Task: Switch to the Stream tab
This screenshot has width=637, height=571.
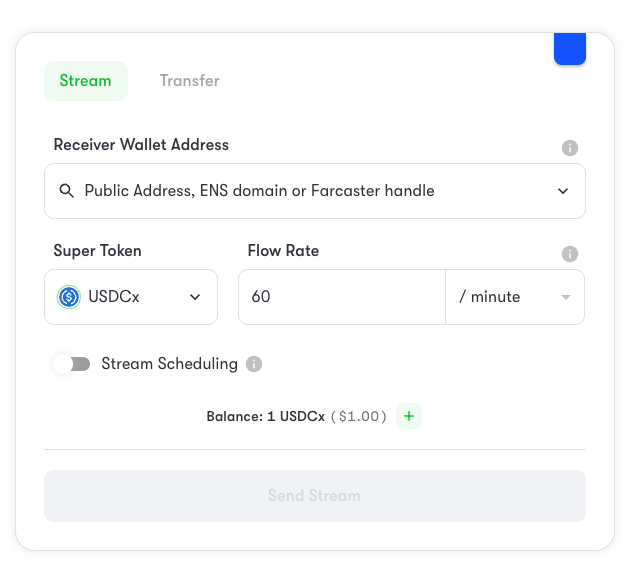Action: point(85,81)
